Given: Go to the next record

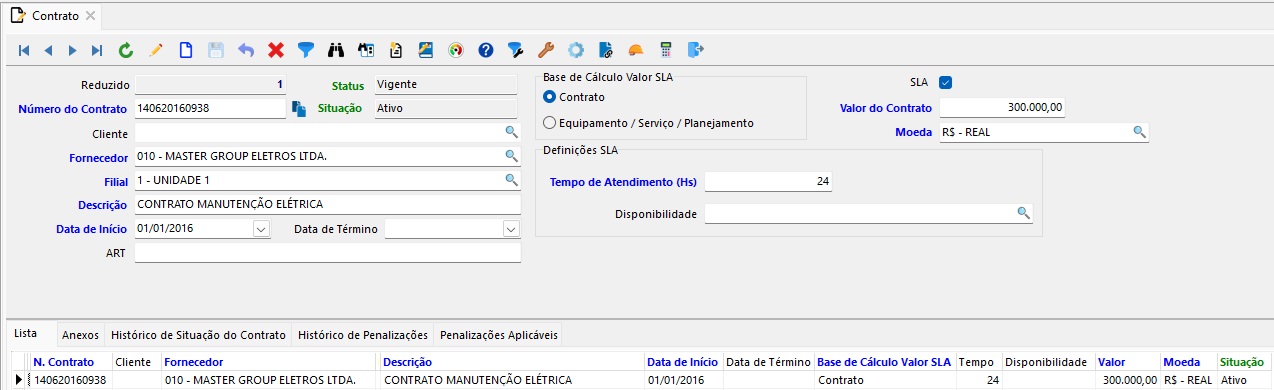Looking at the screenshot, I should pos(72,49).
